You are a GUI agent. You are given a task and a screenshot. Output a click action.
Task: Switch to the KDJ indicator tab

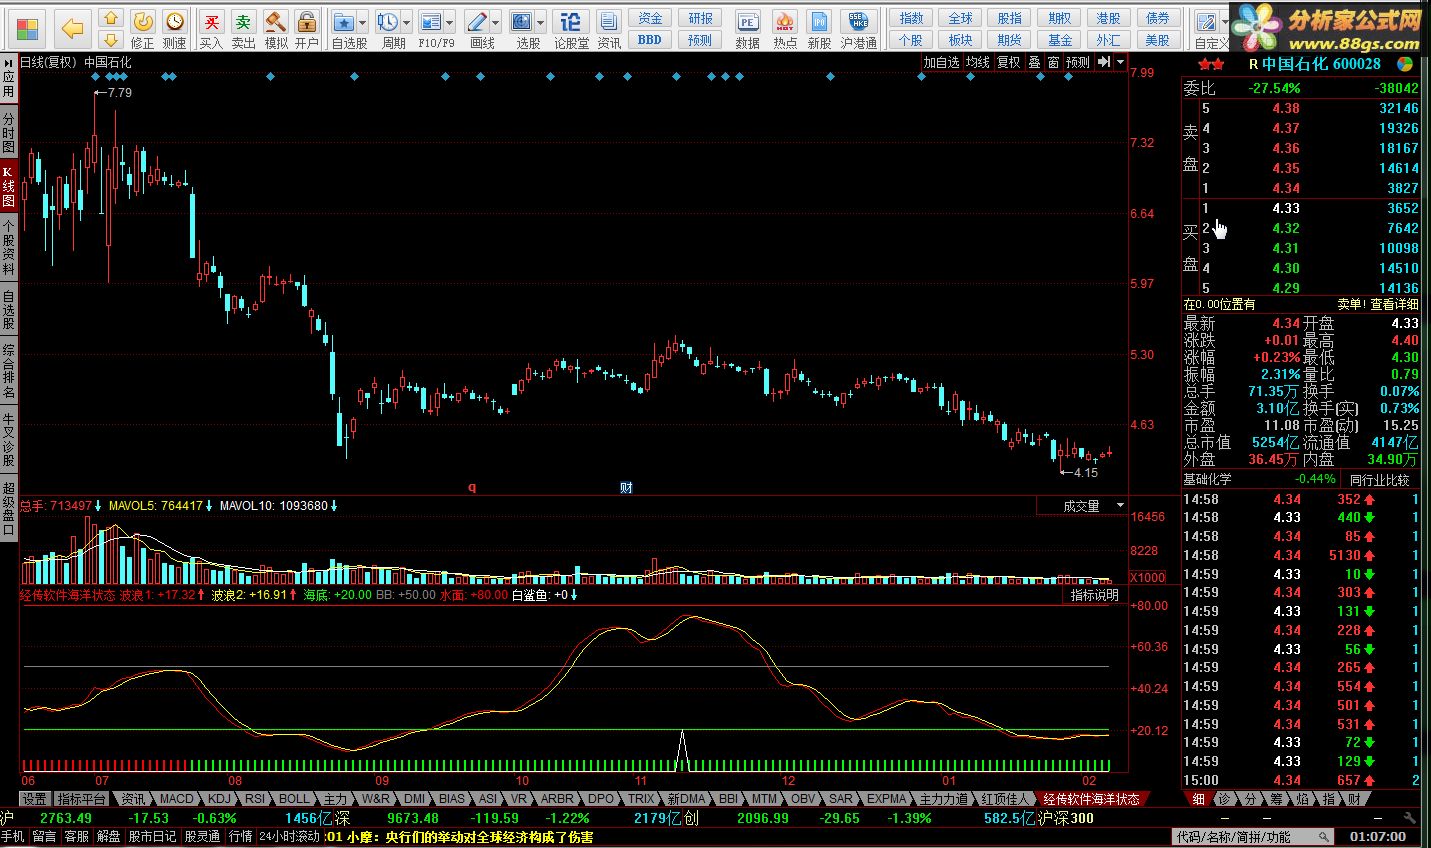pos(220,799)
